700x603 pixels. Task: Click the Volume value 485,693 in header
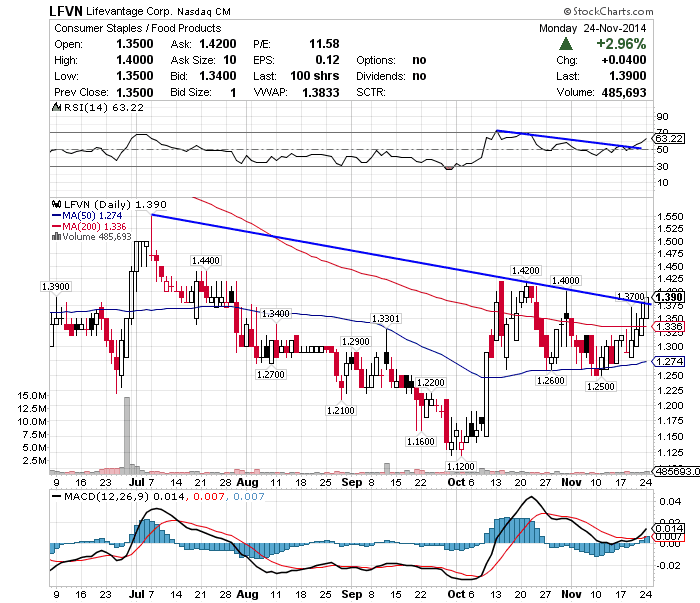tap(624, 92)
